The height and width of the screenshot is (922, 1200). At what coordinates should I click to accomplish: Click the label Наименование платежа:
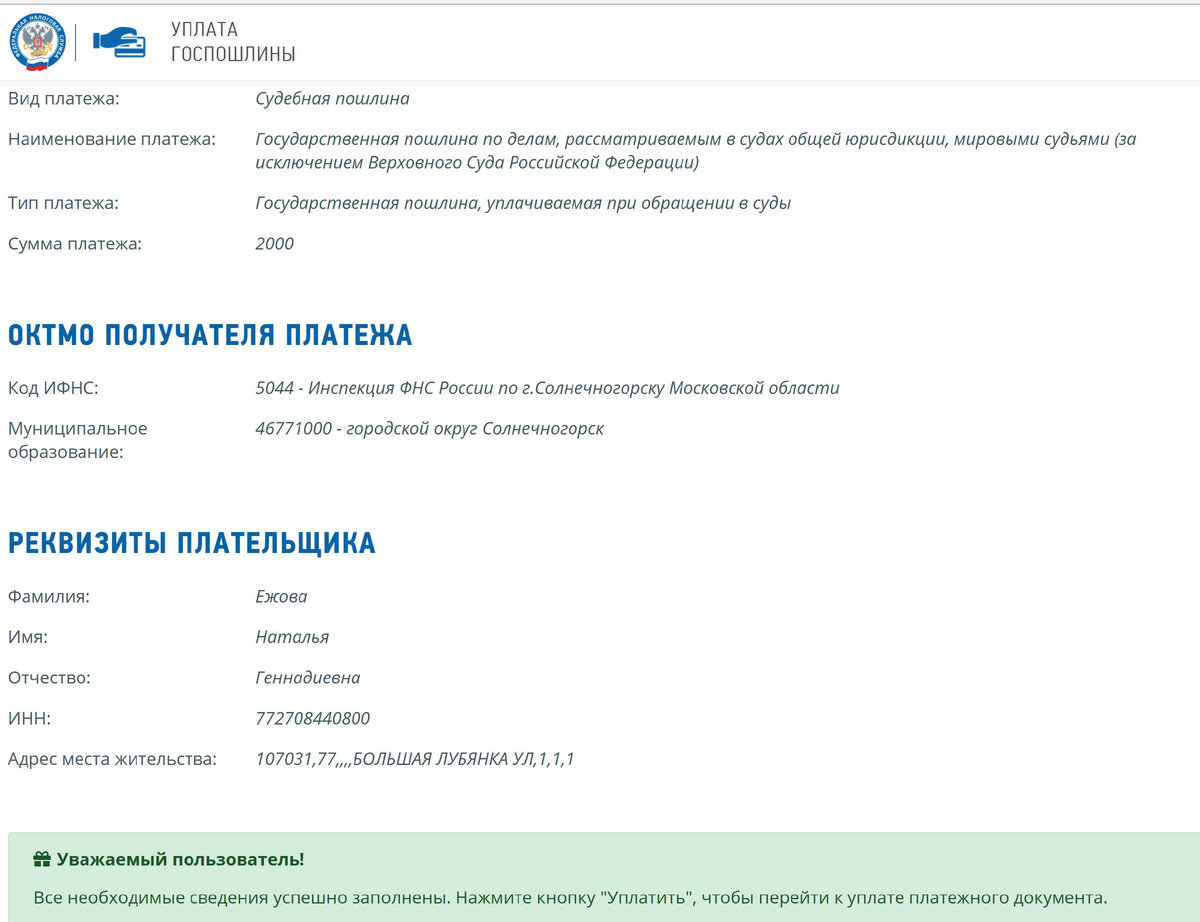click(x=112, y=139)
